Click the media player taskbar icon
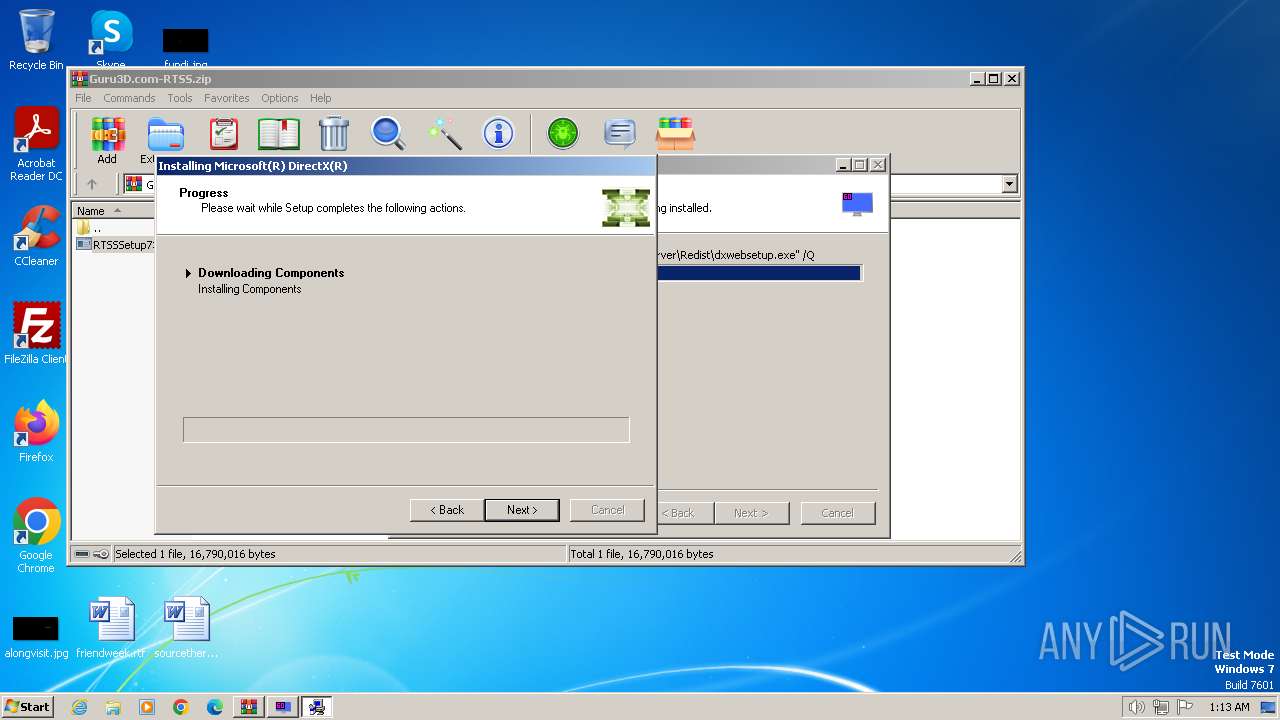Screen dimensions: 1280x720 click(147, 707)
